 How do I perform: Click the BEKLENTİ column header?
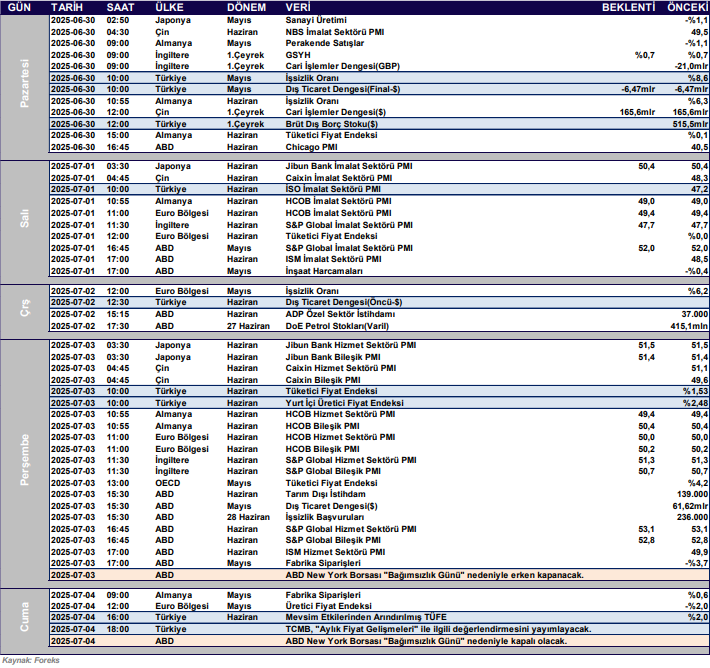628,6
